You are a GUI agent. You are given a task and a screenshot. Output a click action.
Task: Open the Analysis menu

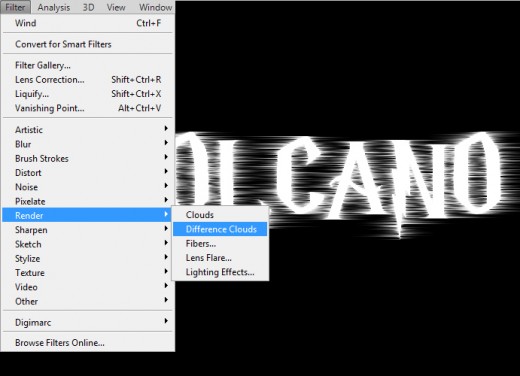[x=54, y=7]
